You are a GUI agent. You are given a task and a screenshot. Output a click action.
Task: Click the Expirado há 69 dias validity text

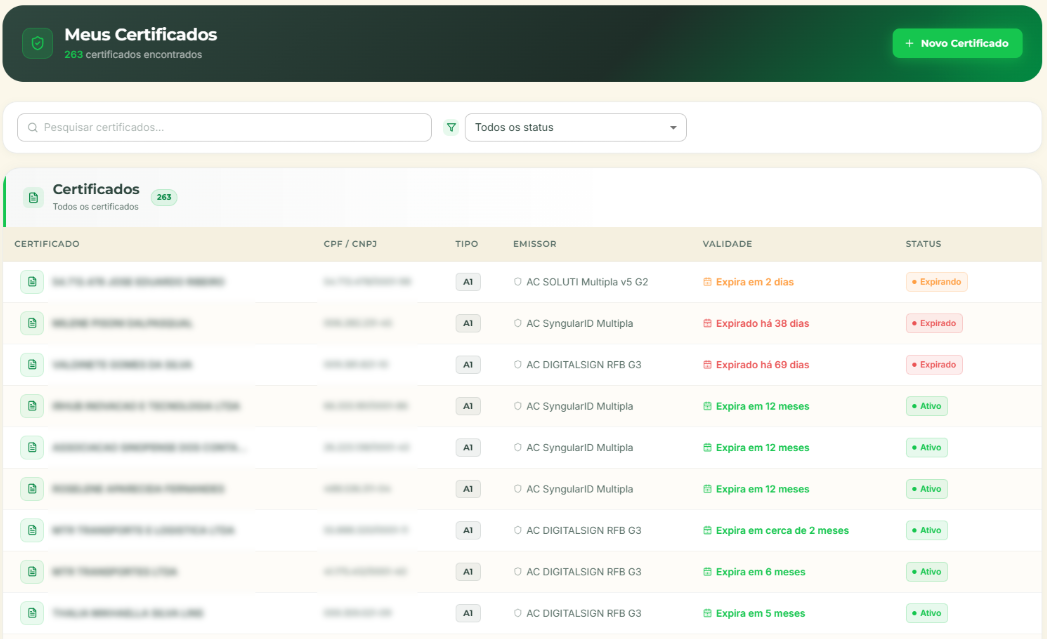(763, 365)
